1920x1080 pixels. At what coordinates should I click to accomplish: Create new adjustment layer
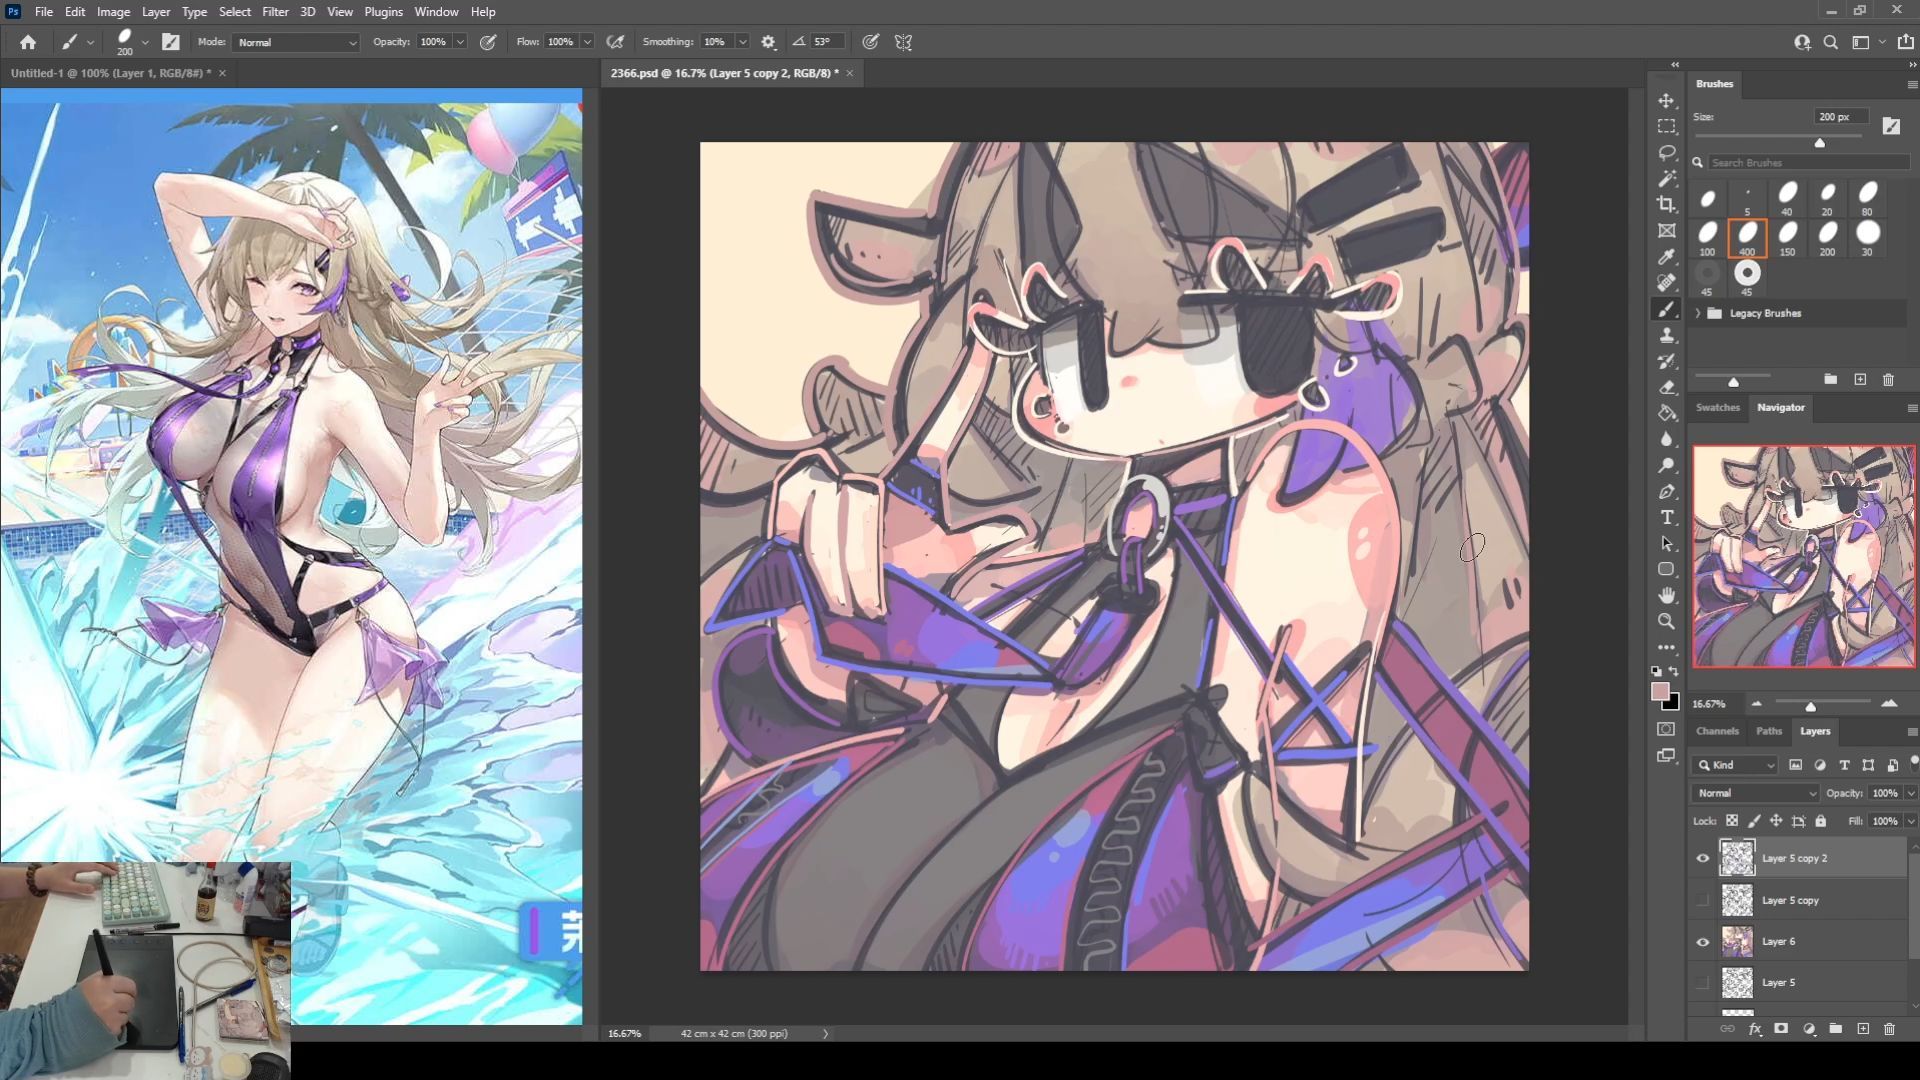[x=1809, y=1029]
